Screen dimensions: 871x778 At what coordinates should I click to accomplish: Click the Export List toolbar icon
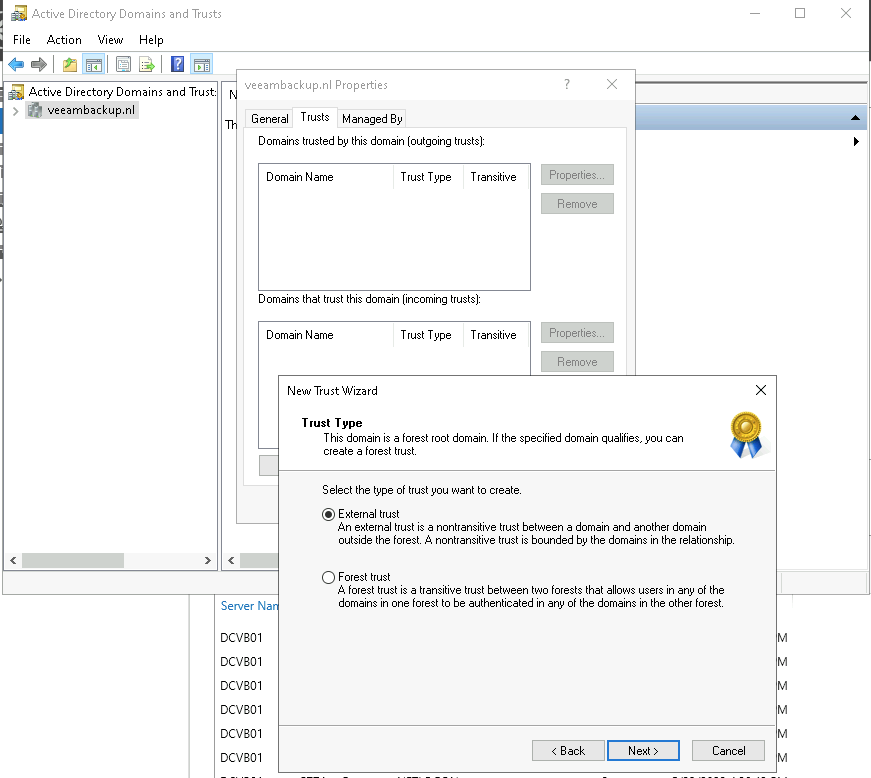tap(146, 65)
